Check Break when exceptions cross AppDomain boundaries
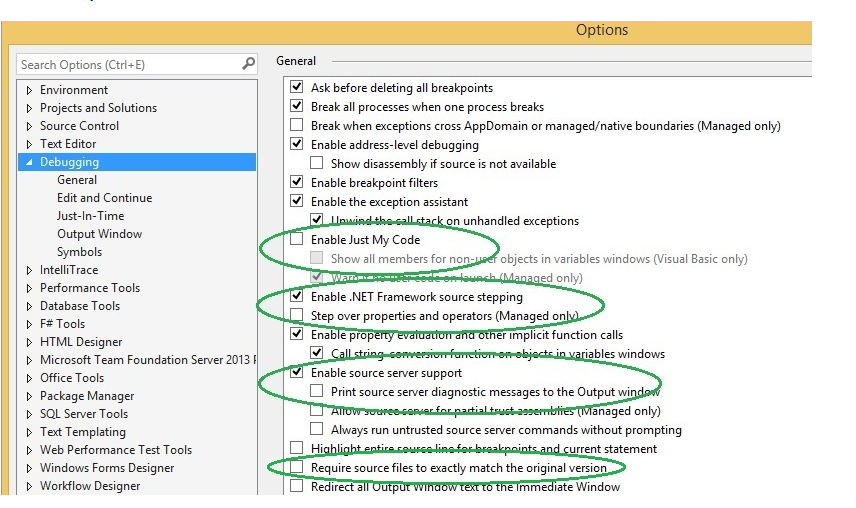This screenshot has height=508, width=856. coord(296,125)
